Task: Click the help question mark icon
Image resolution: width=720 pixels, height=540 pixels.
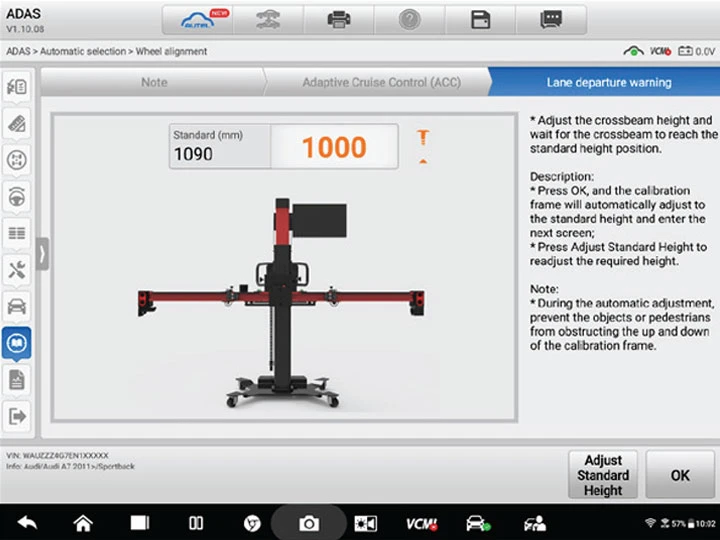Action: 409,19
